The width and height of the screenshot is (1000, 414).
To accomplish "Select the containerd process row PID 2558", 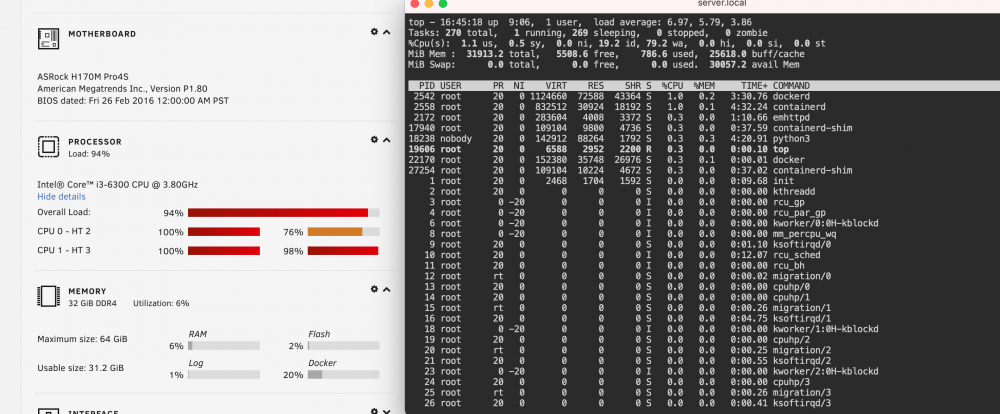I will pyautogui.click(x=702, y=107).
